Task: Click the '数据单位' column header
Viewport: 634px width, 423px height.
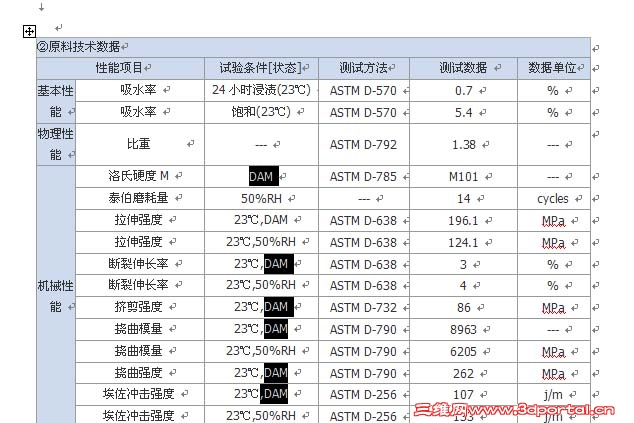Action: pyautogui.click(x=554, y=68)
